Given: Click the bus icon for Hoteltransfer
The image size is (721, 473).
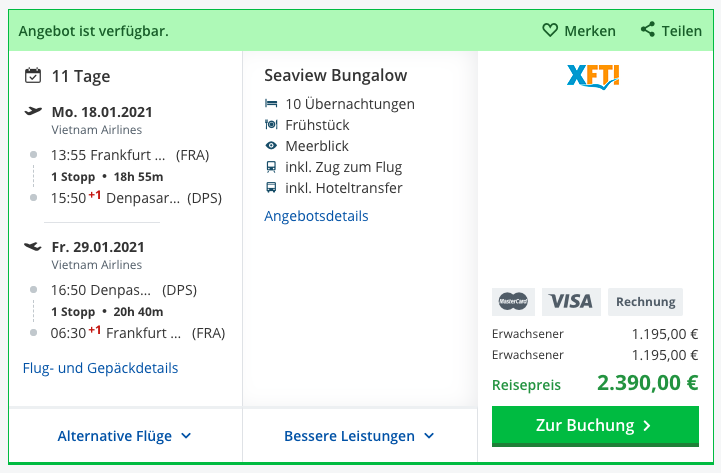Looking at the screenshot, I should [271, 188].
